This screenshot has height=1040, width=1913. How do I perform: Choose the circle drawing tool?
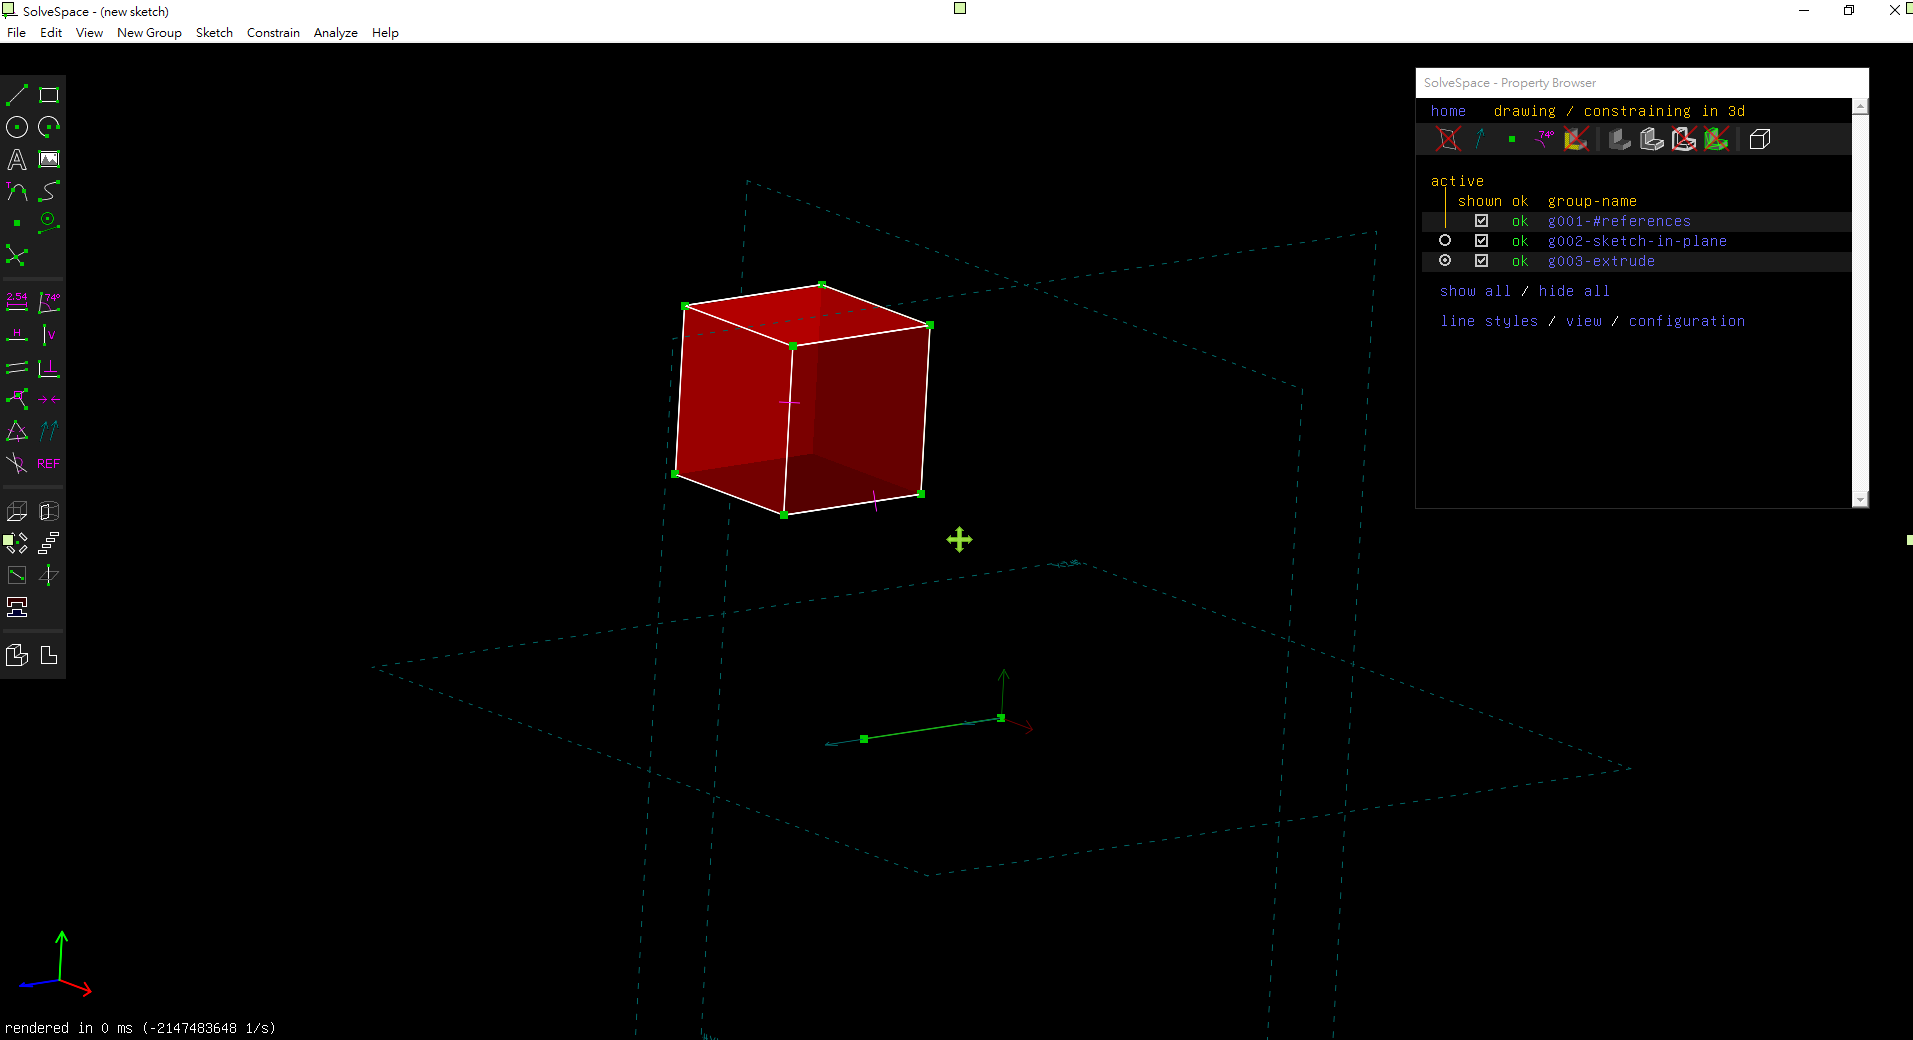click(17, 127)
